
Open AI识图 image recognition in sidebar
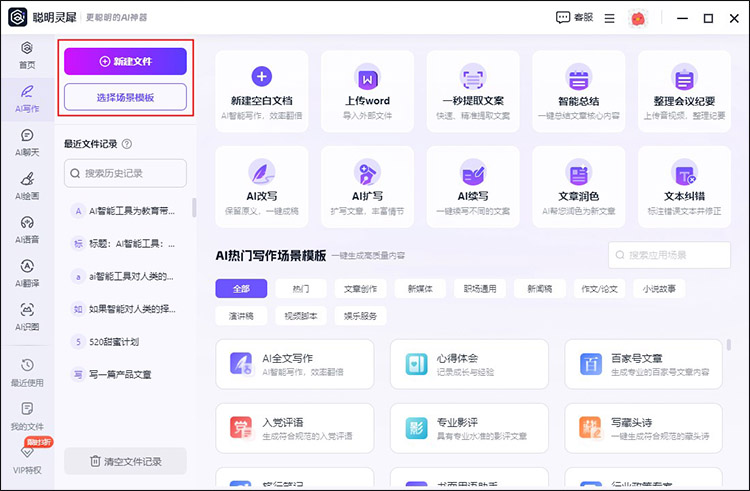pos(27,317)
